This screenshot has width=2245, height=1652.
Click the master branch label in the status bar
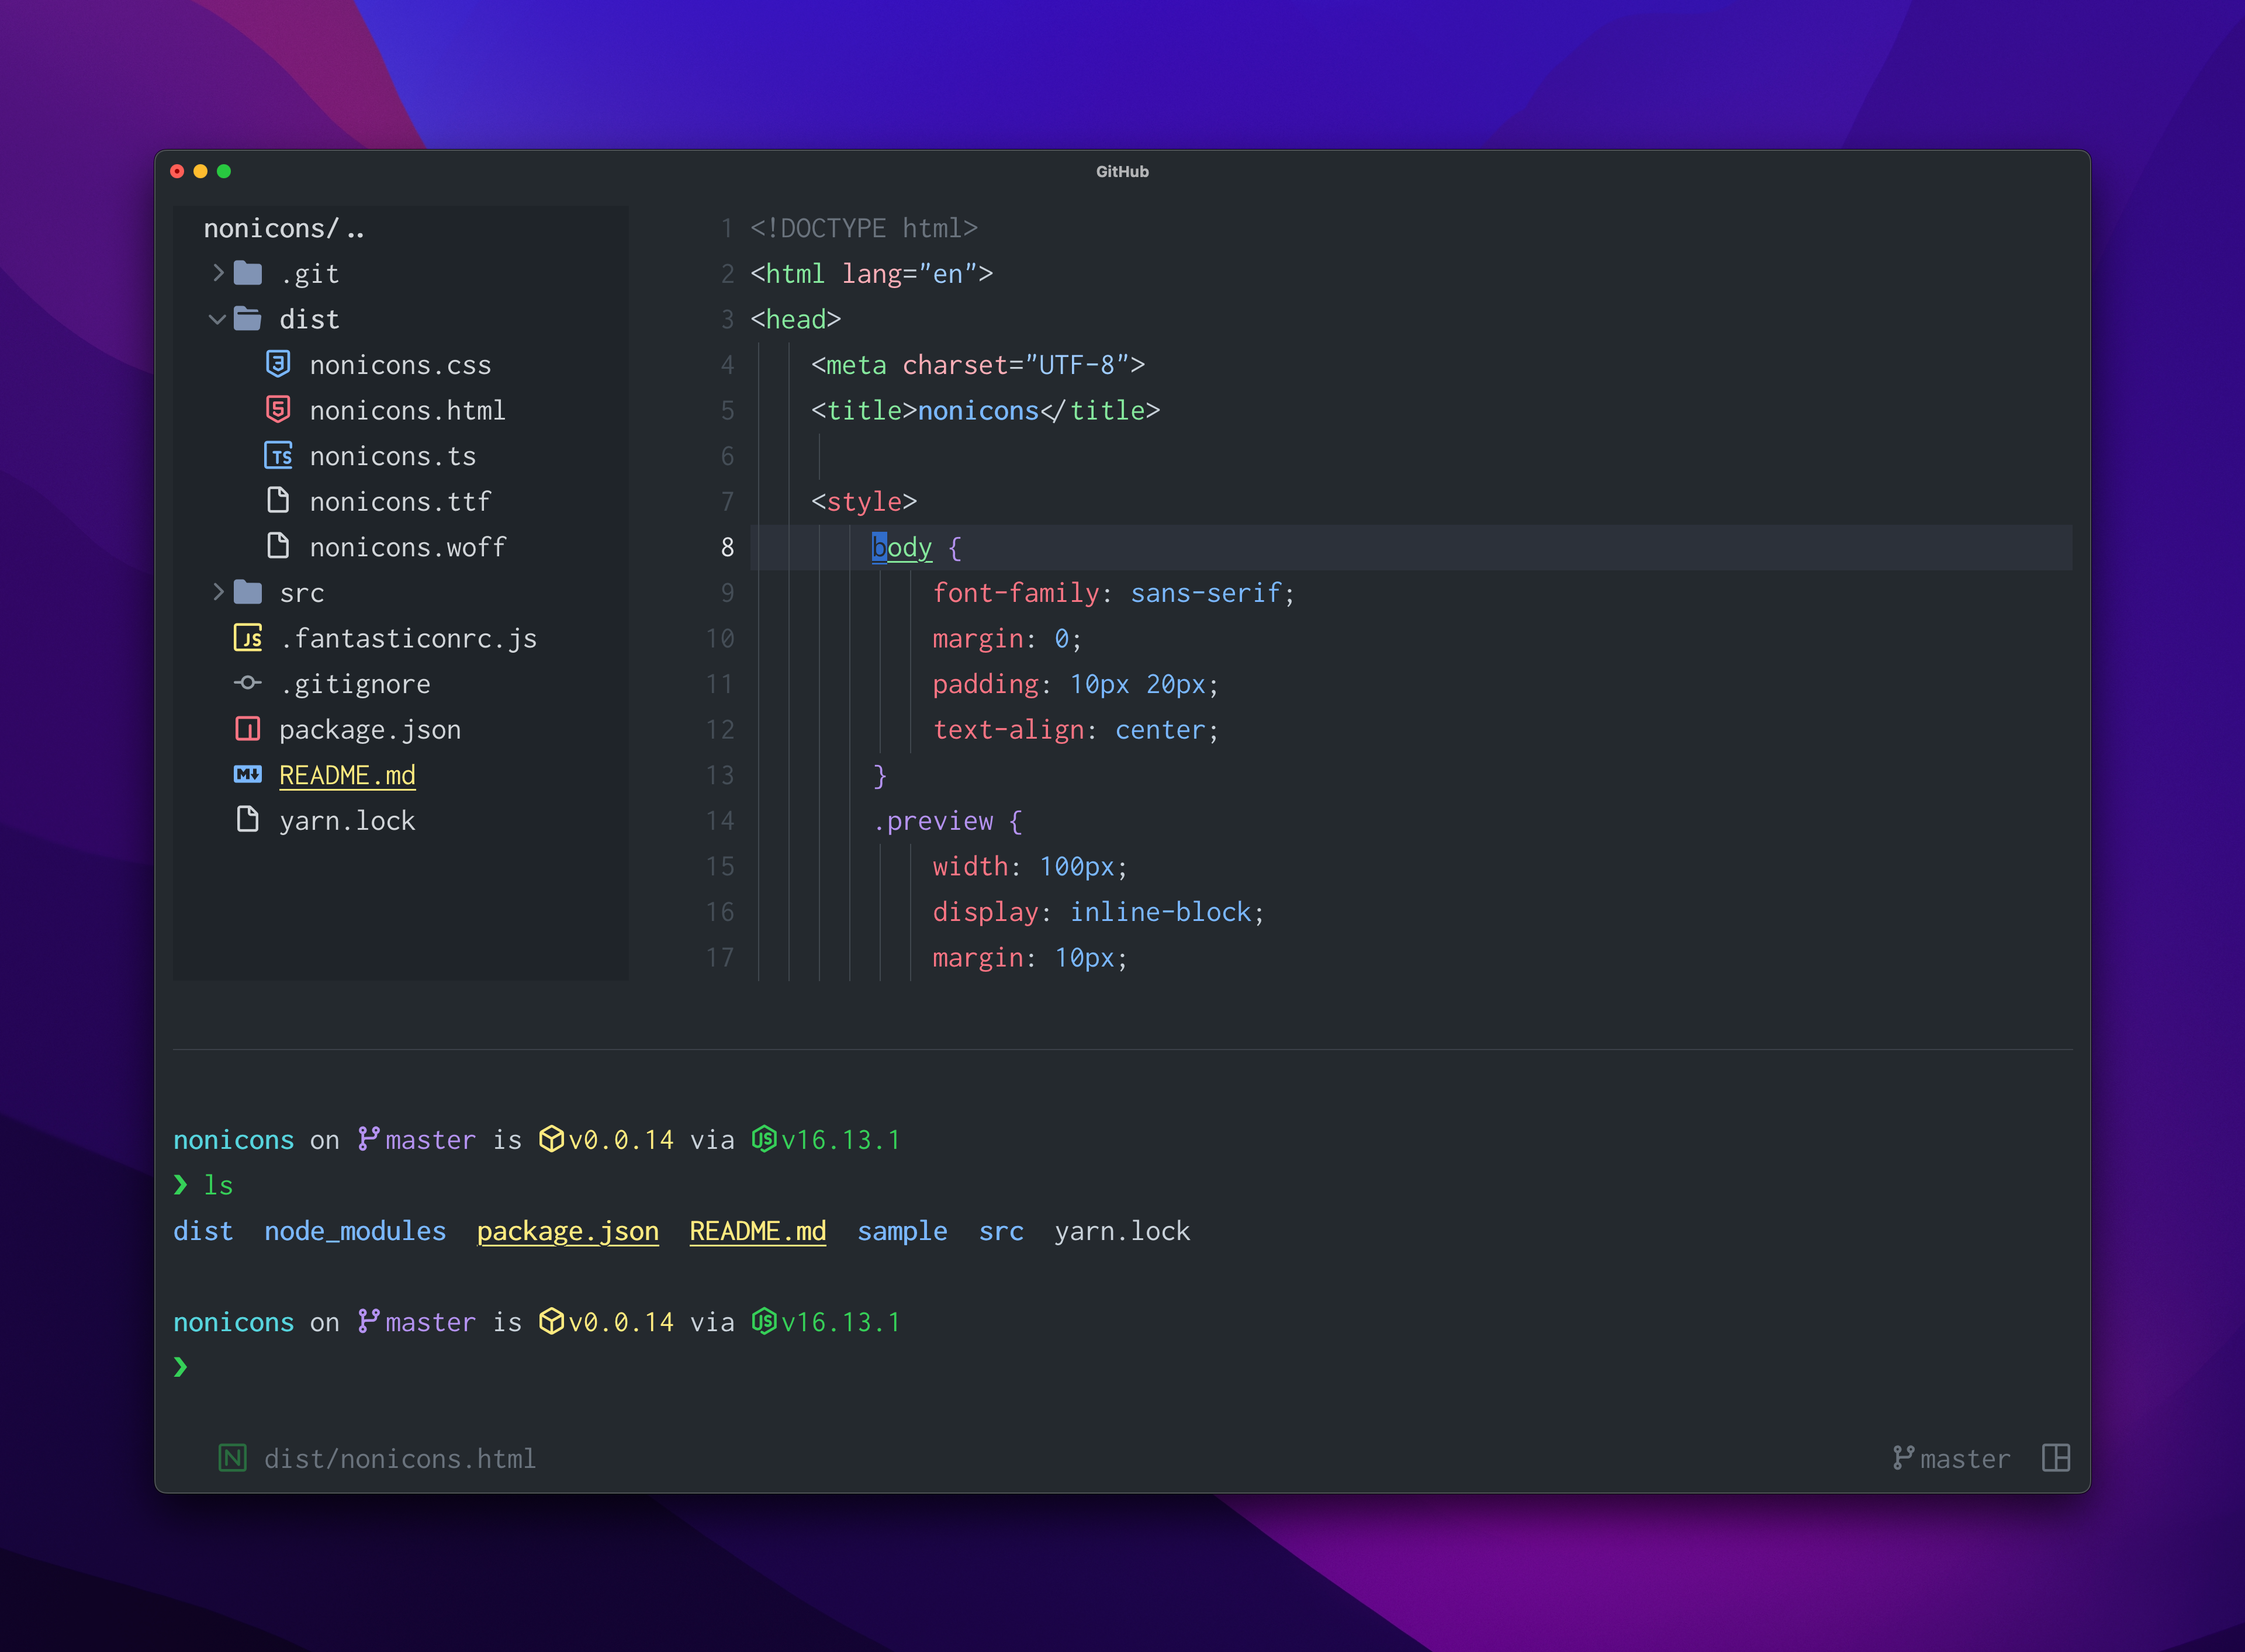pyautogui.click(x=1965, y=1459)
